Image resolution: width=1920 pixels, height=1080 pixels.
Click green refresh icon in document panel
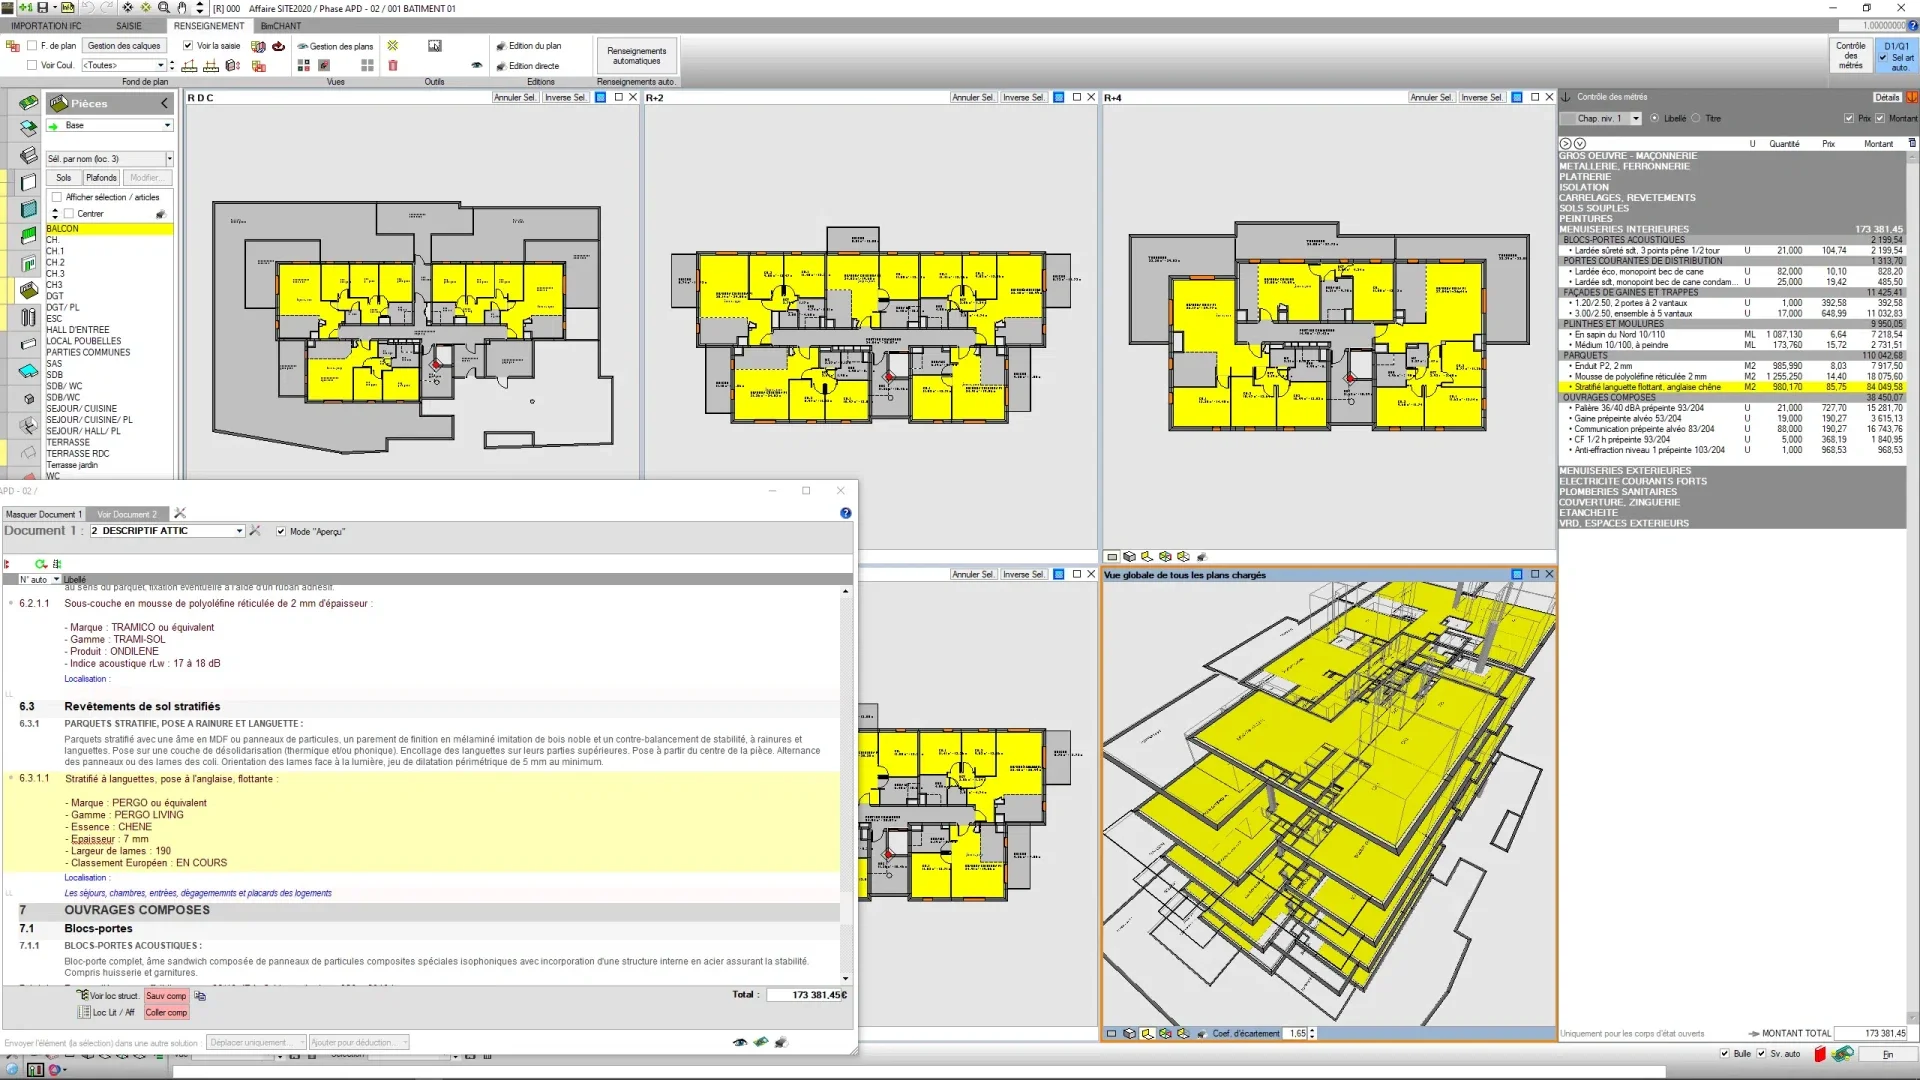pyautogui.click(x=41, y=564)
